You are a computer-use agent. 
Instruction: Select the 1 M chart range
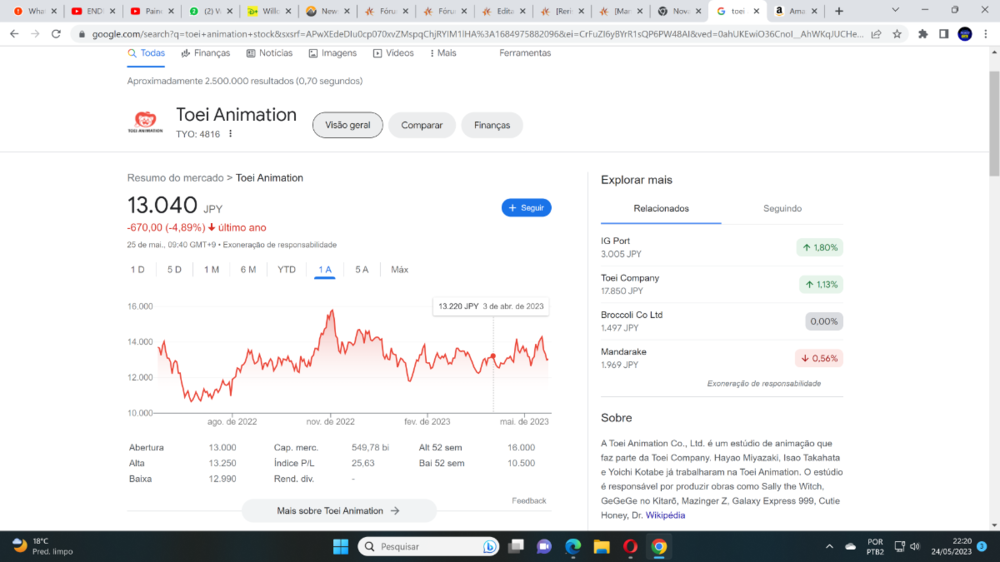pos(212,270)
